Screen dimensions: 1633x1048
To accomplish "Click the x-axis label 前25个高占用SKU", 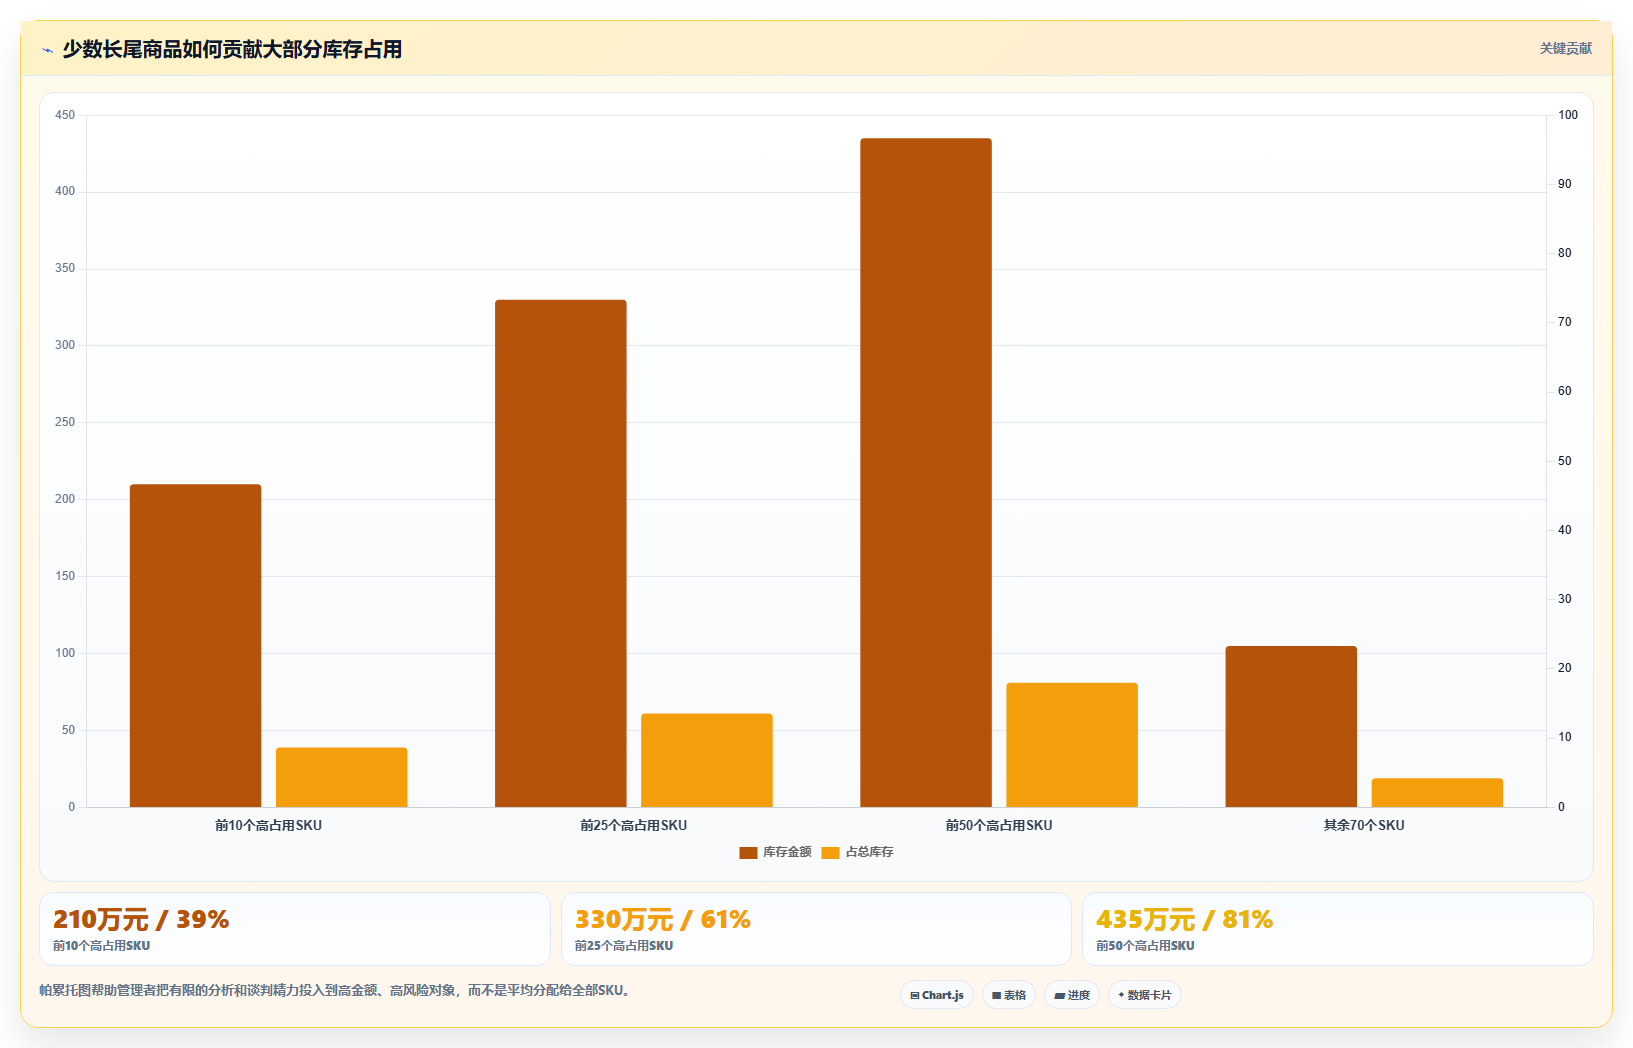I will point(633,826).
